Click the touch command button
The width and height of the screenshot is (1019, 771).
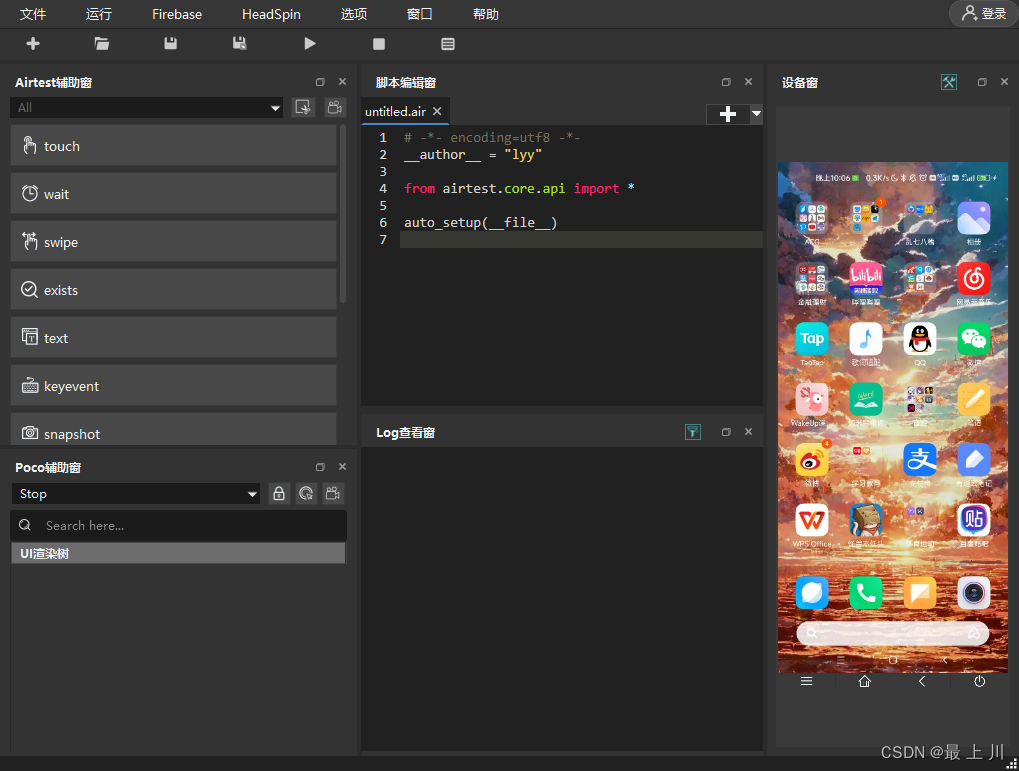point(173,146)
